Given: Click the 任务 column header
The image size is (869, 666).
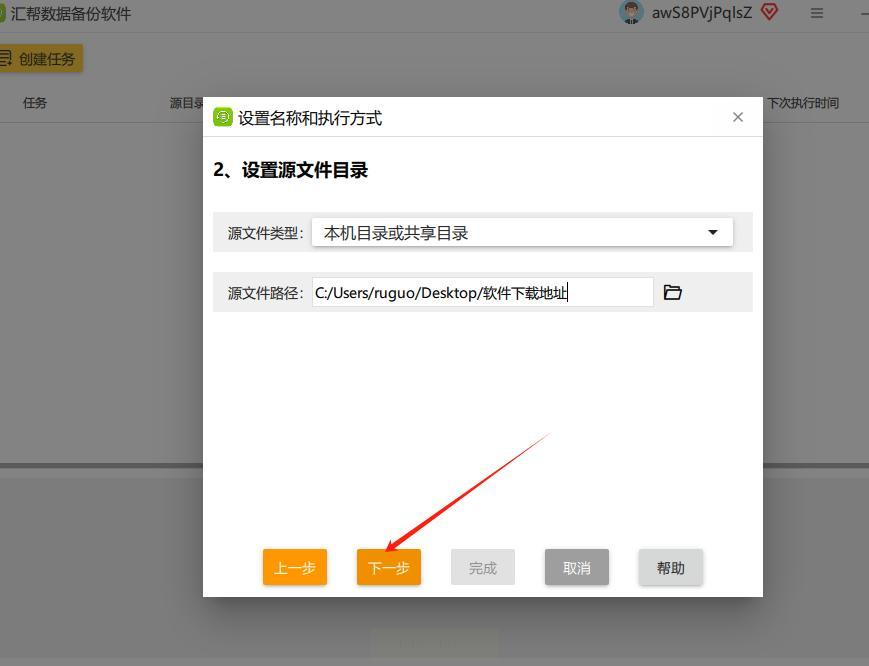Looking at the screenshot, I should [x=35, y=103].
